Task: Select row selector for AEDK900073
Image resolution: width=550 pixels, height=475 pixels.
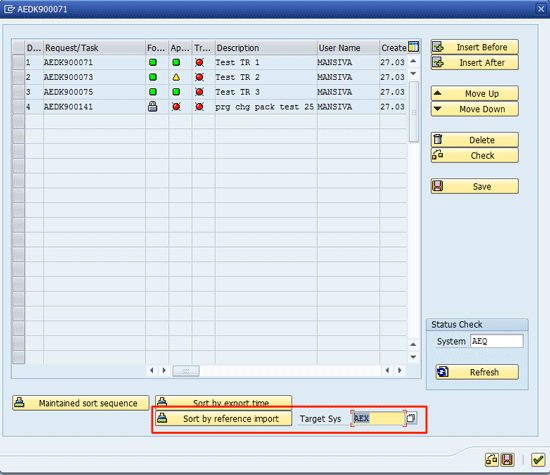Action: click(x=18, y=77)
